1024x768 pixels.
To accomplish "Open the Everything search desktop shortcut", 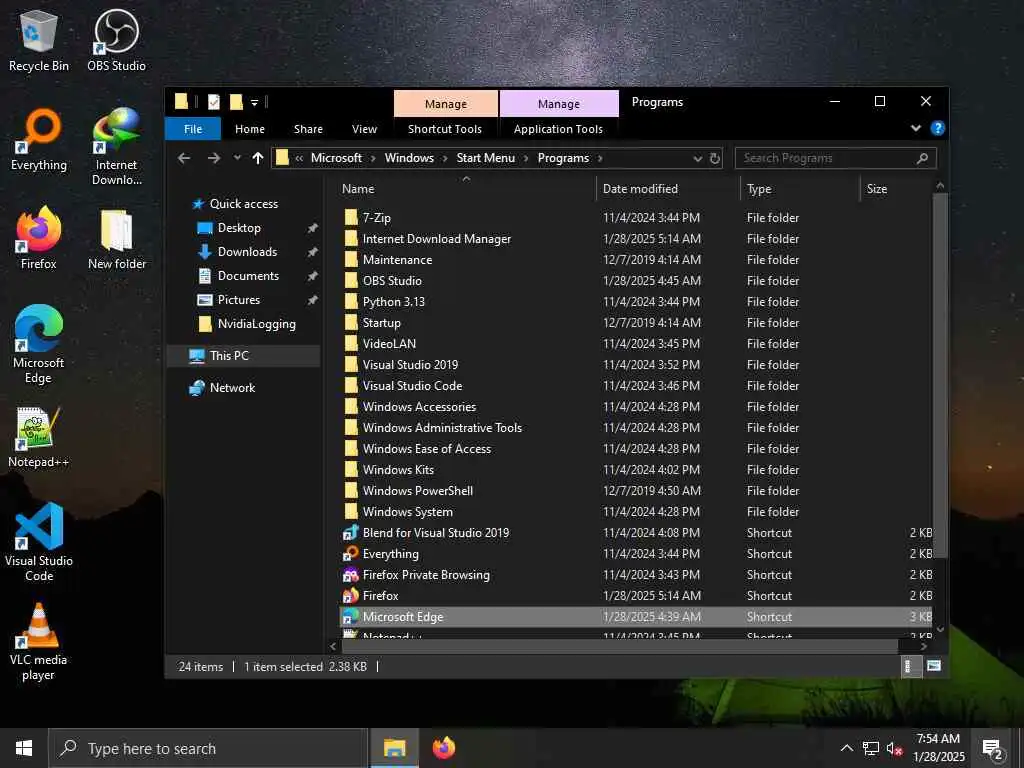I will pos(39,140).
